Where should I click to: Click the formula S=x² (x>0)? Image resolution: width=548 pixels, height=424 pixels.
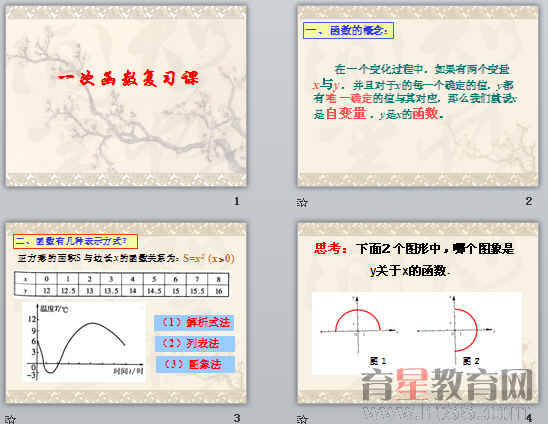[208, 259]
